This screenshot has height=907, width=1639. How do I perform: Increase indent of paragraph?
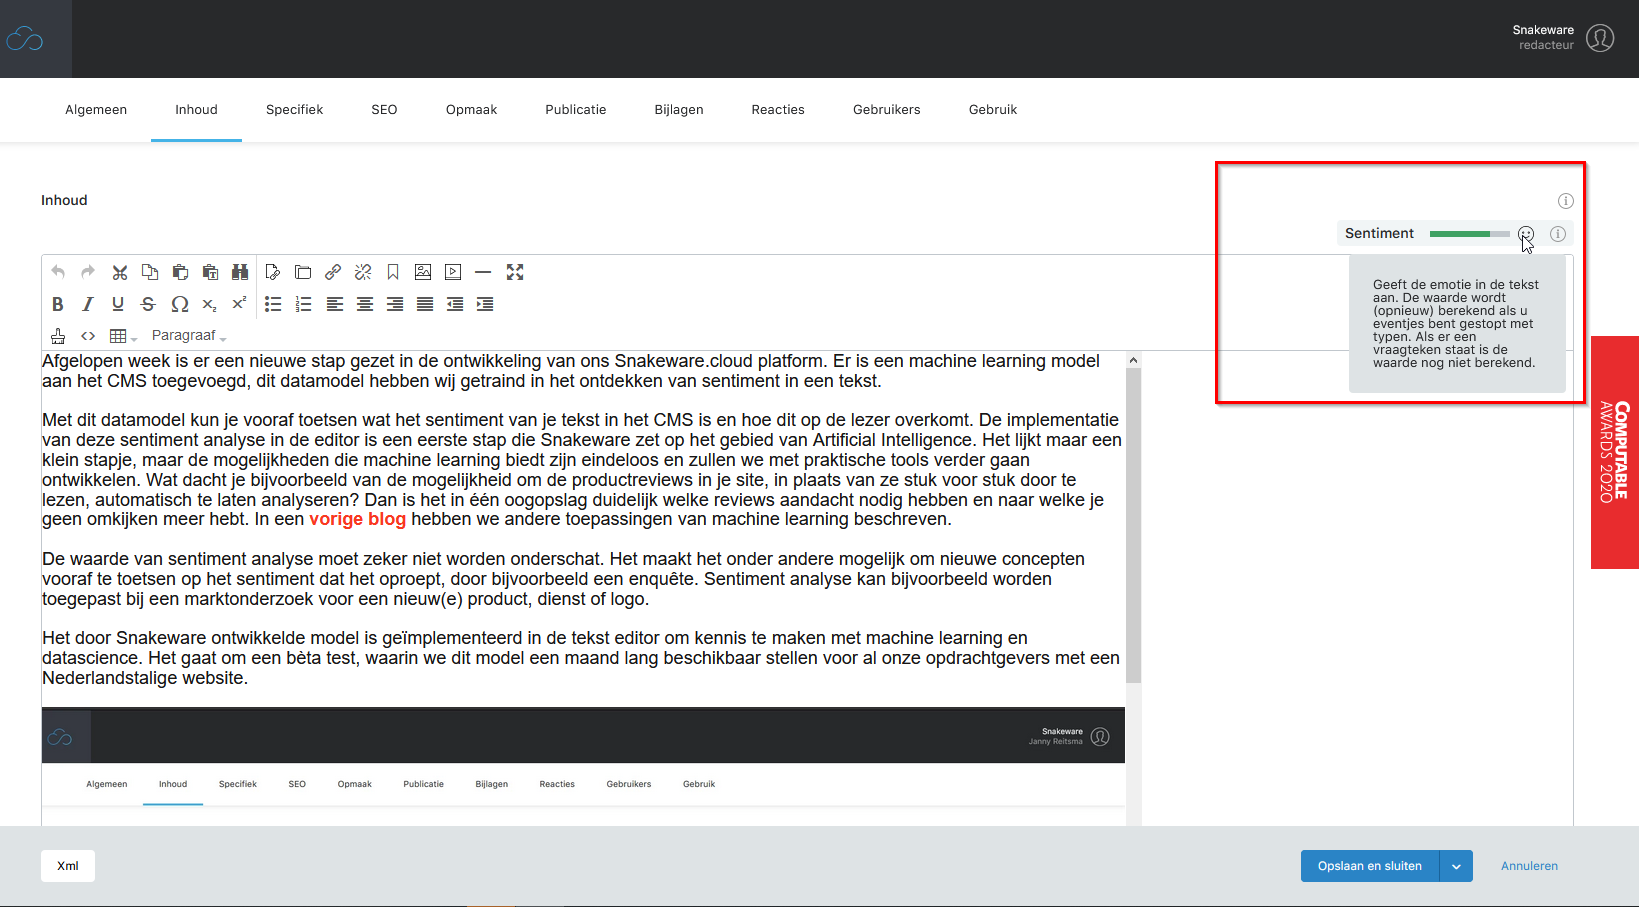click(x=485, y=304)
